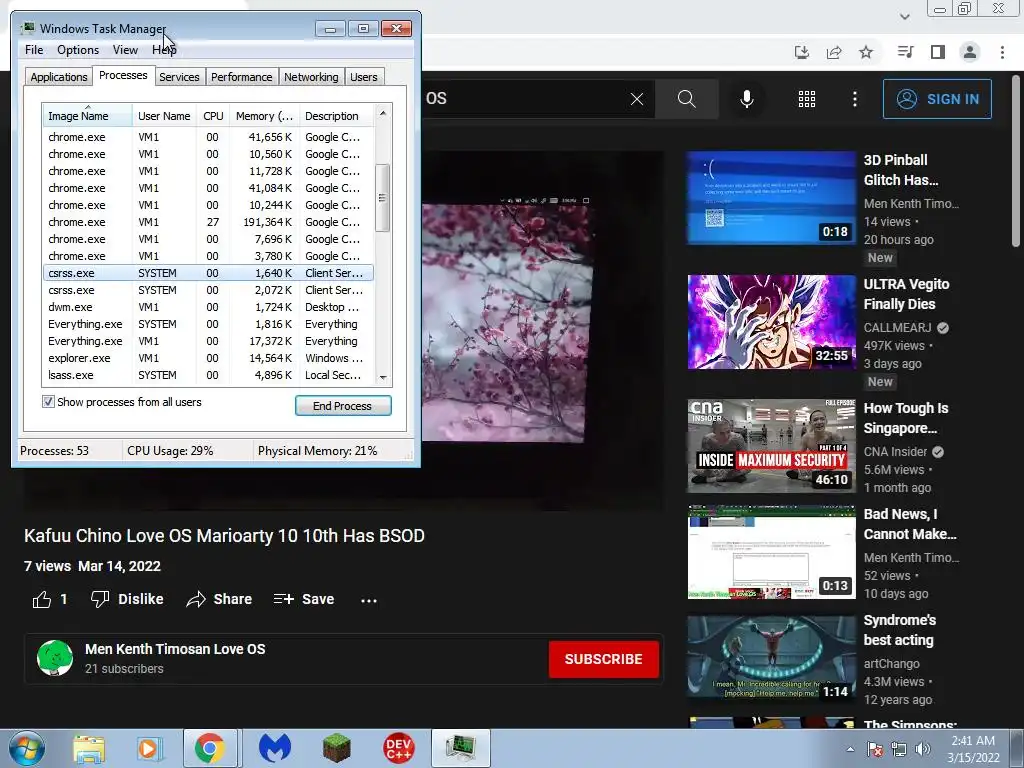Launch Windows Media Player from taskbar
The image size is (1024, 768).
tap(150, 748)
